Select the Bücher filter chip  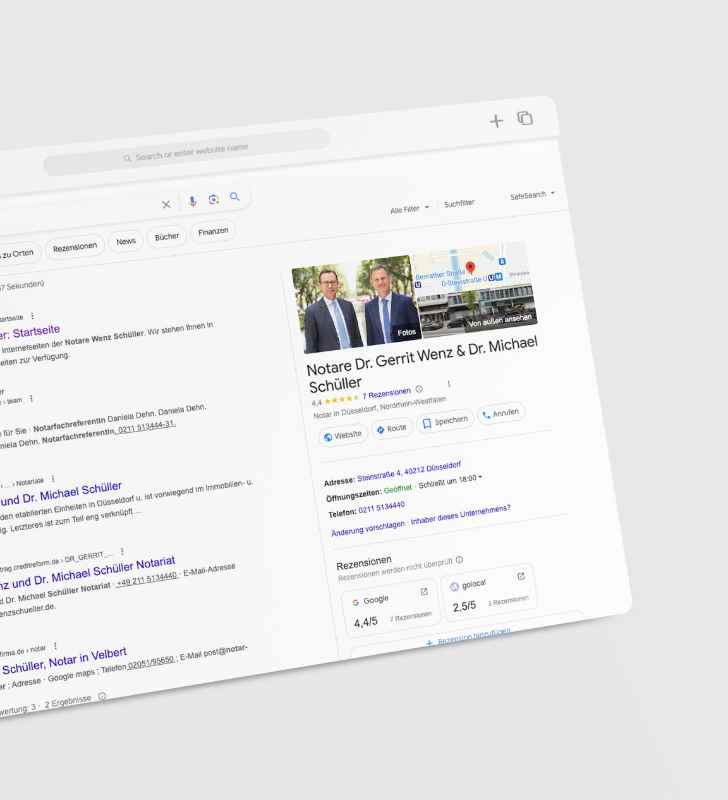167,237
